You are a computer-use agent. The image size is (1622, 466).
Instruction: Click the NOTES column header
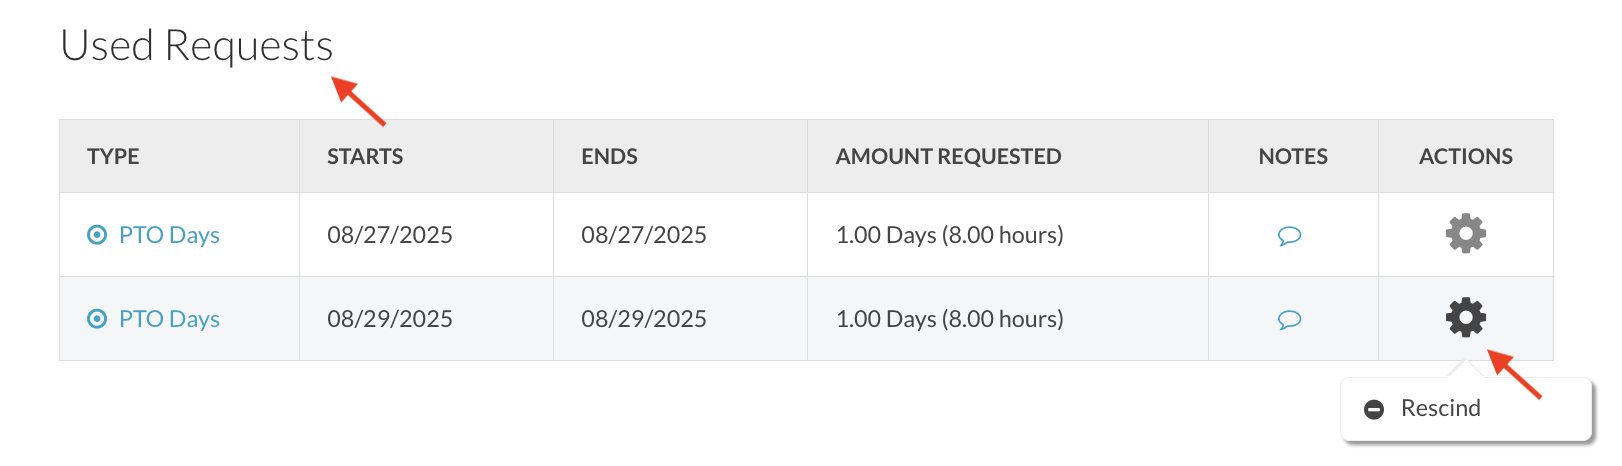1293,156
